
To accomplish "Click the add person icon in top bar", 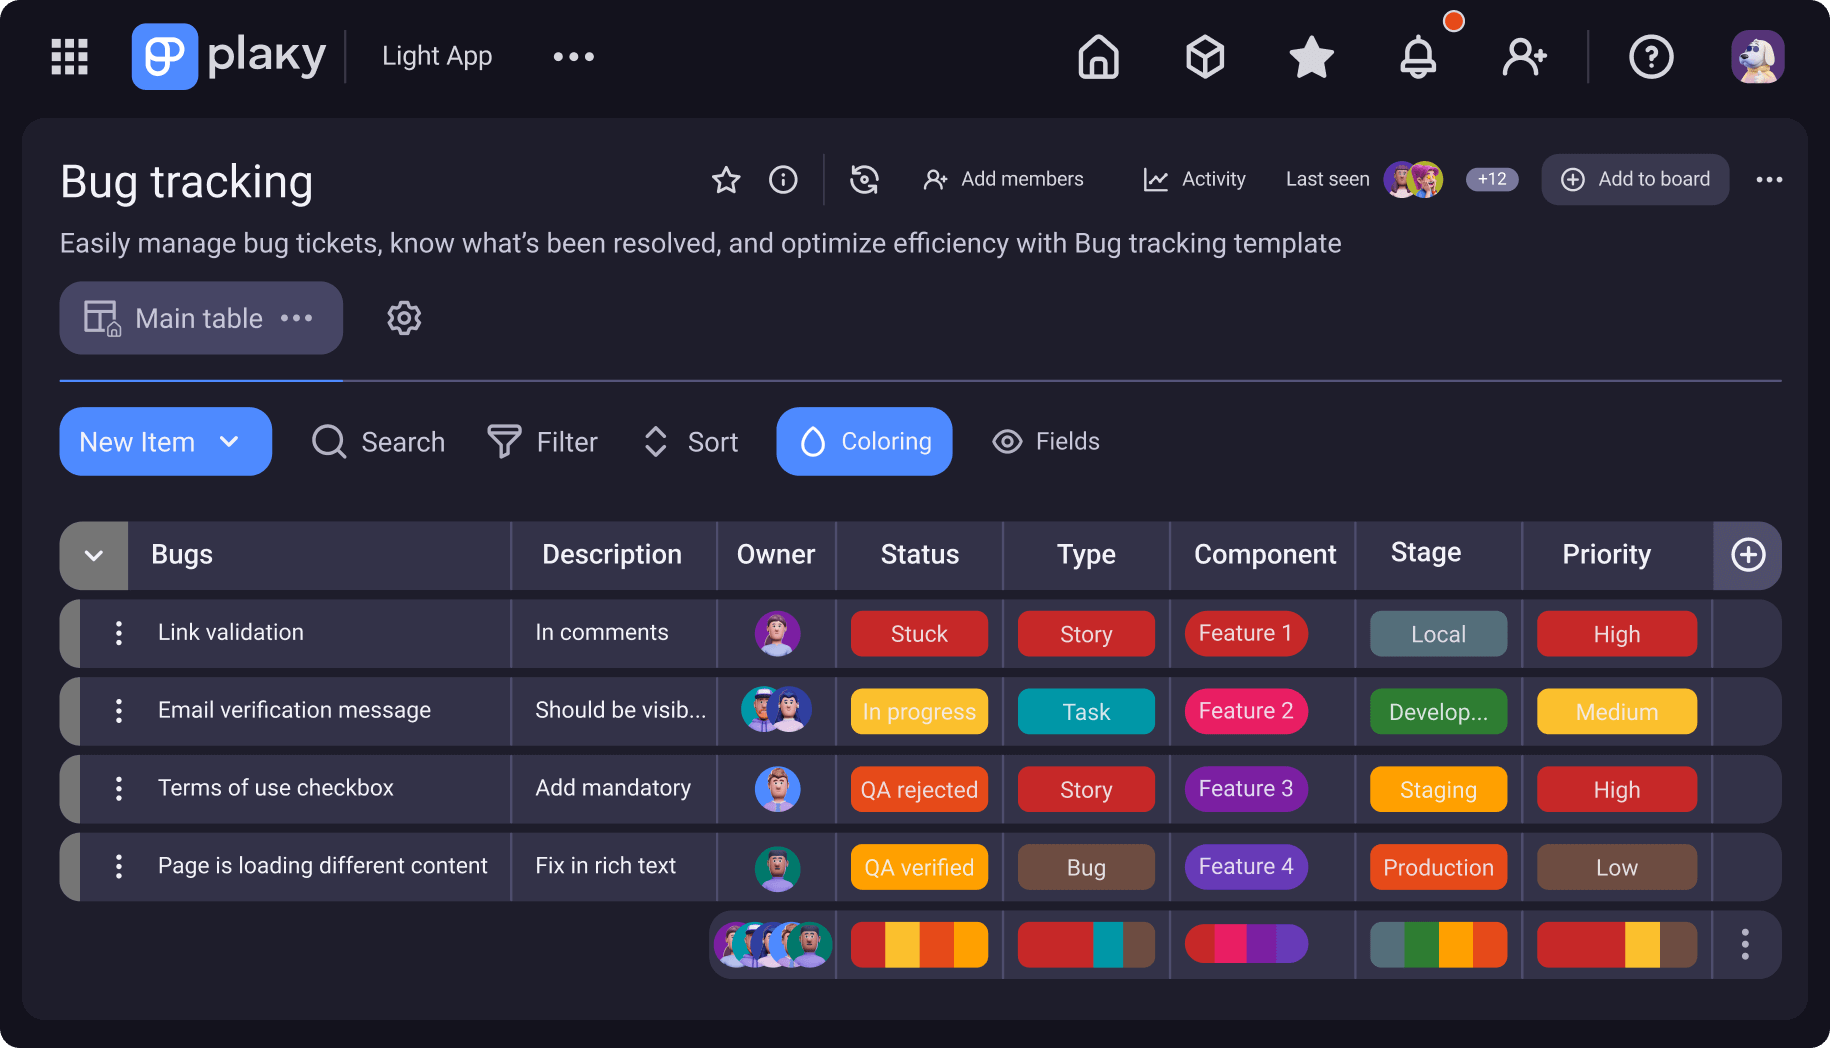I will (1523, 57).
